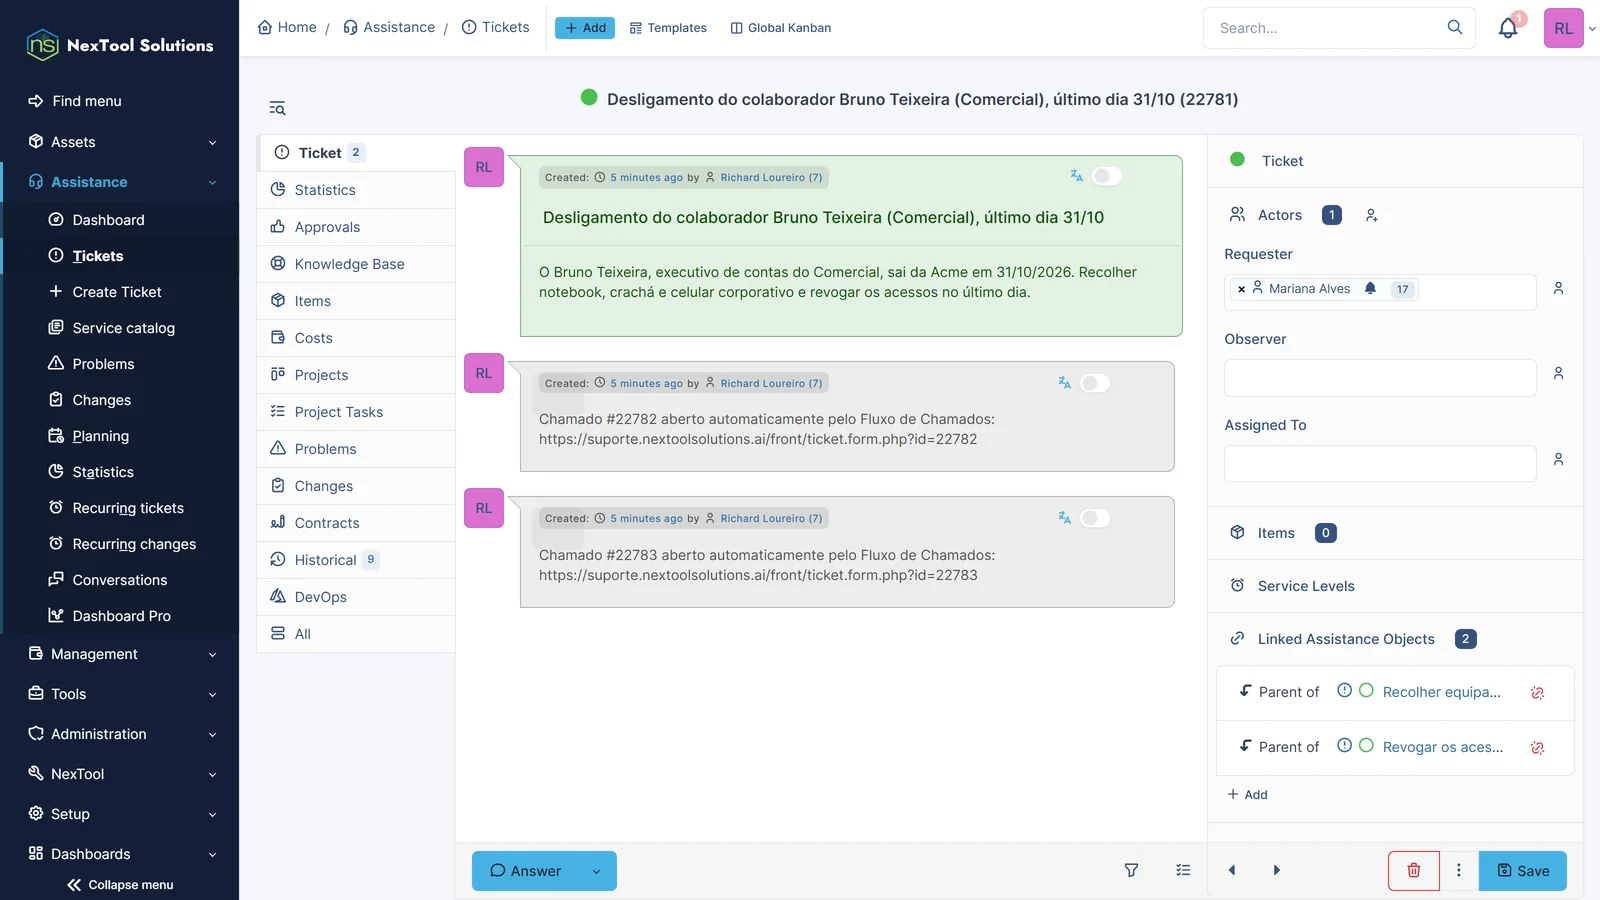View the Historical tab

click(356, 560)
